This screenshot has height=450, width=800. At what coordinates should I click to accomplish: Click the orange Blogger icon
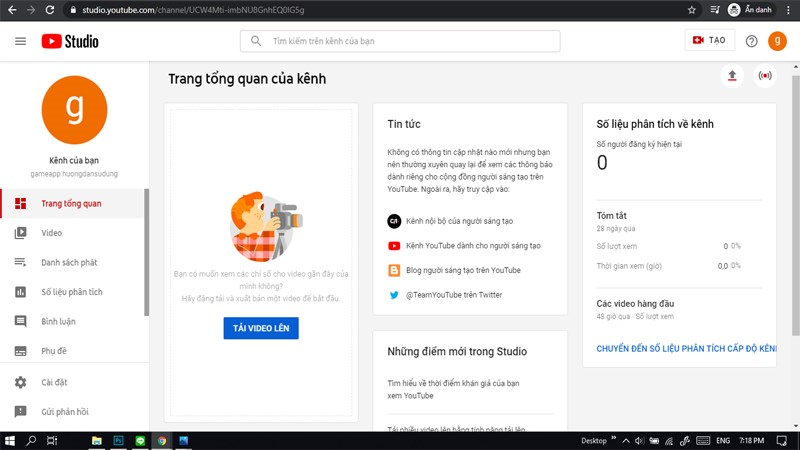click(x=394, y=270)
